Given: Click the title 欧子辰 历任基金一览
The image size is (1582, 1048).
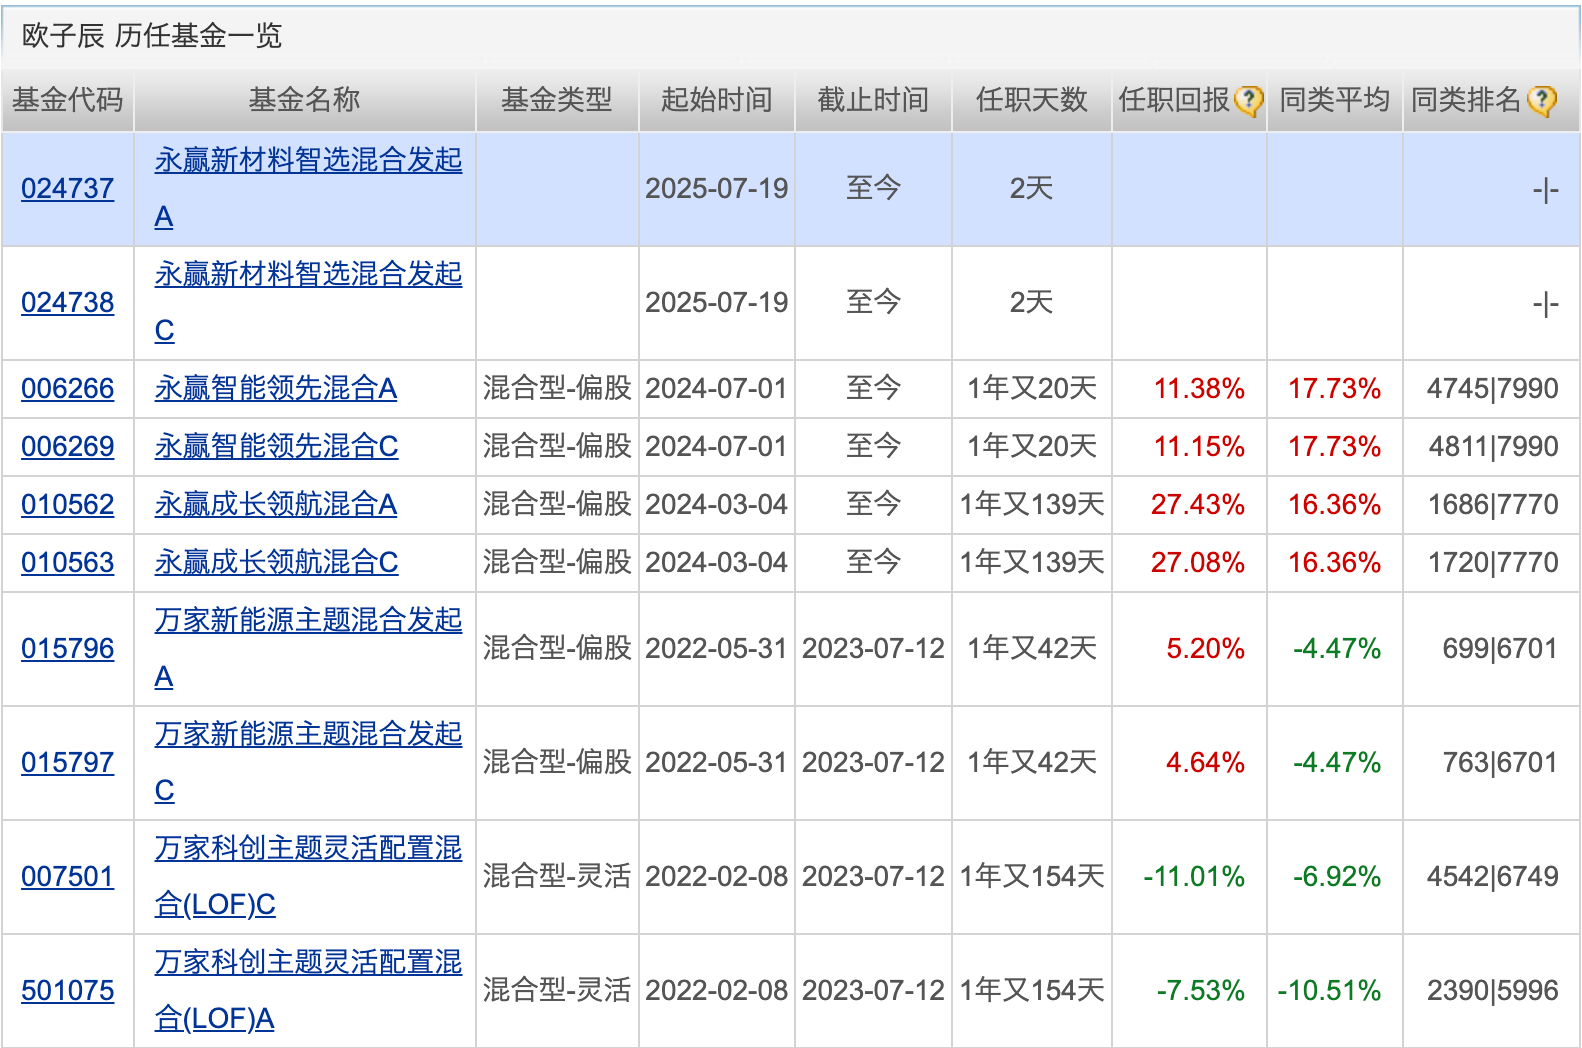Looking at the screenshot, I should click(x=152, y=36).
